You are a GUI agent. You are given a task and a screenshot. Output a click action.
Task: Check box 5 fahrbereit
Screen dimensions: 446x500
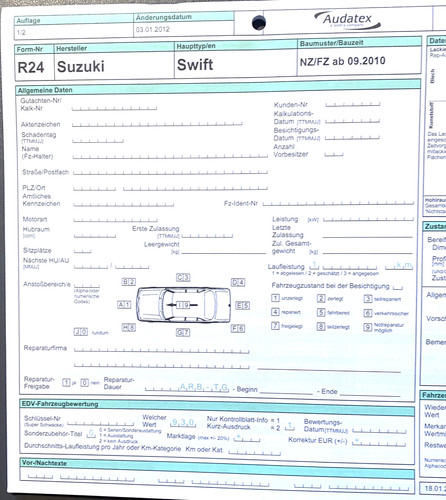click(321, 312)
